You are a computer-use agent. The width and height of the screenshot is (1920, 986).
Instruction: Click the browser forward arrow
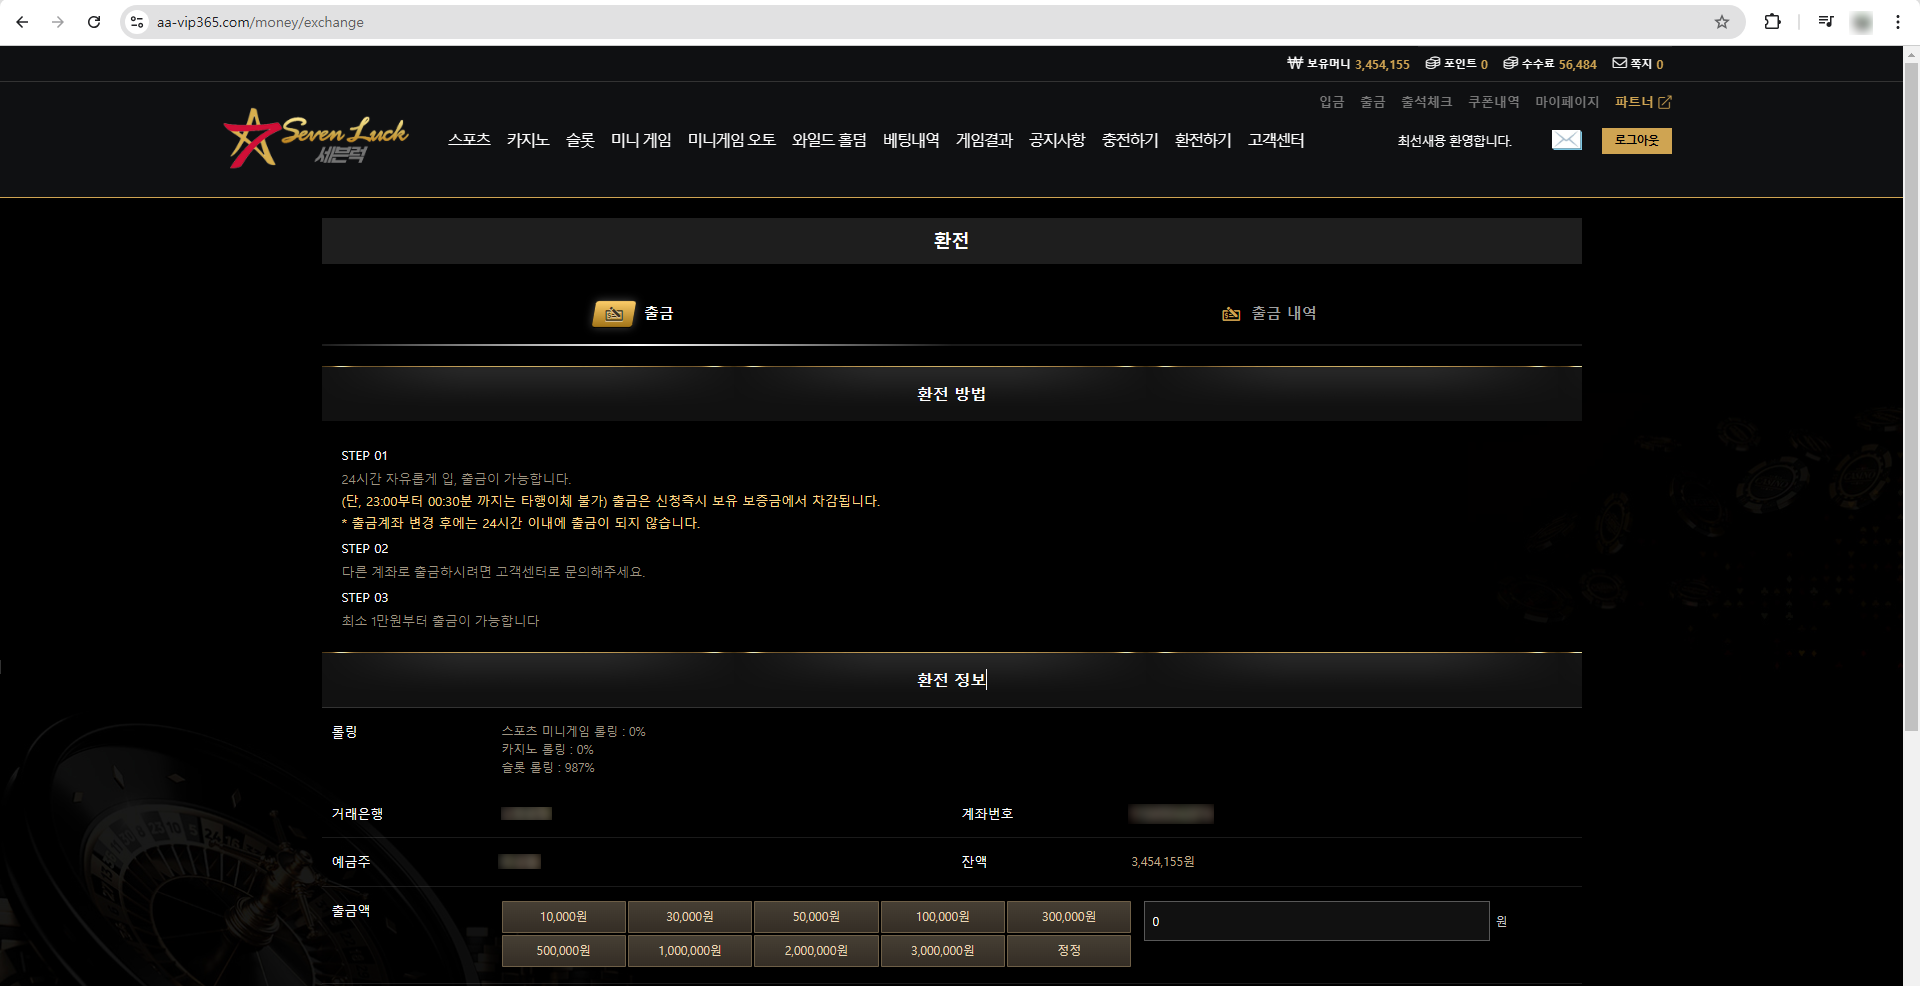click(x=58, y=22)
